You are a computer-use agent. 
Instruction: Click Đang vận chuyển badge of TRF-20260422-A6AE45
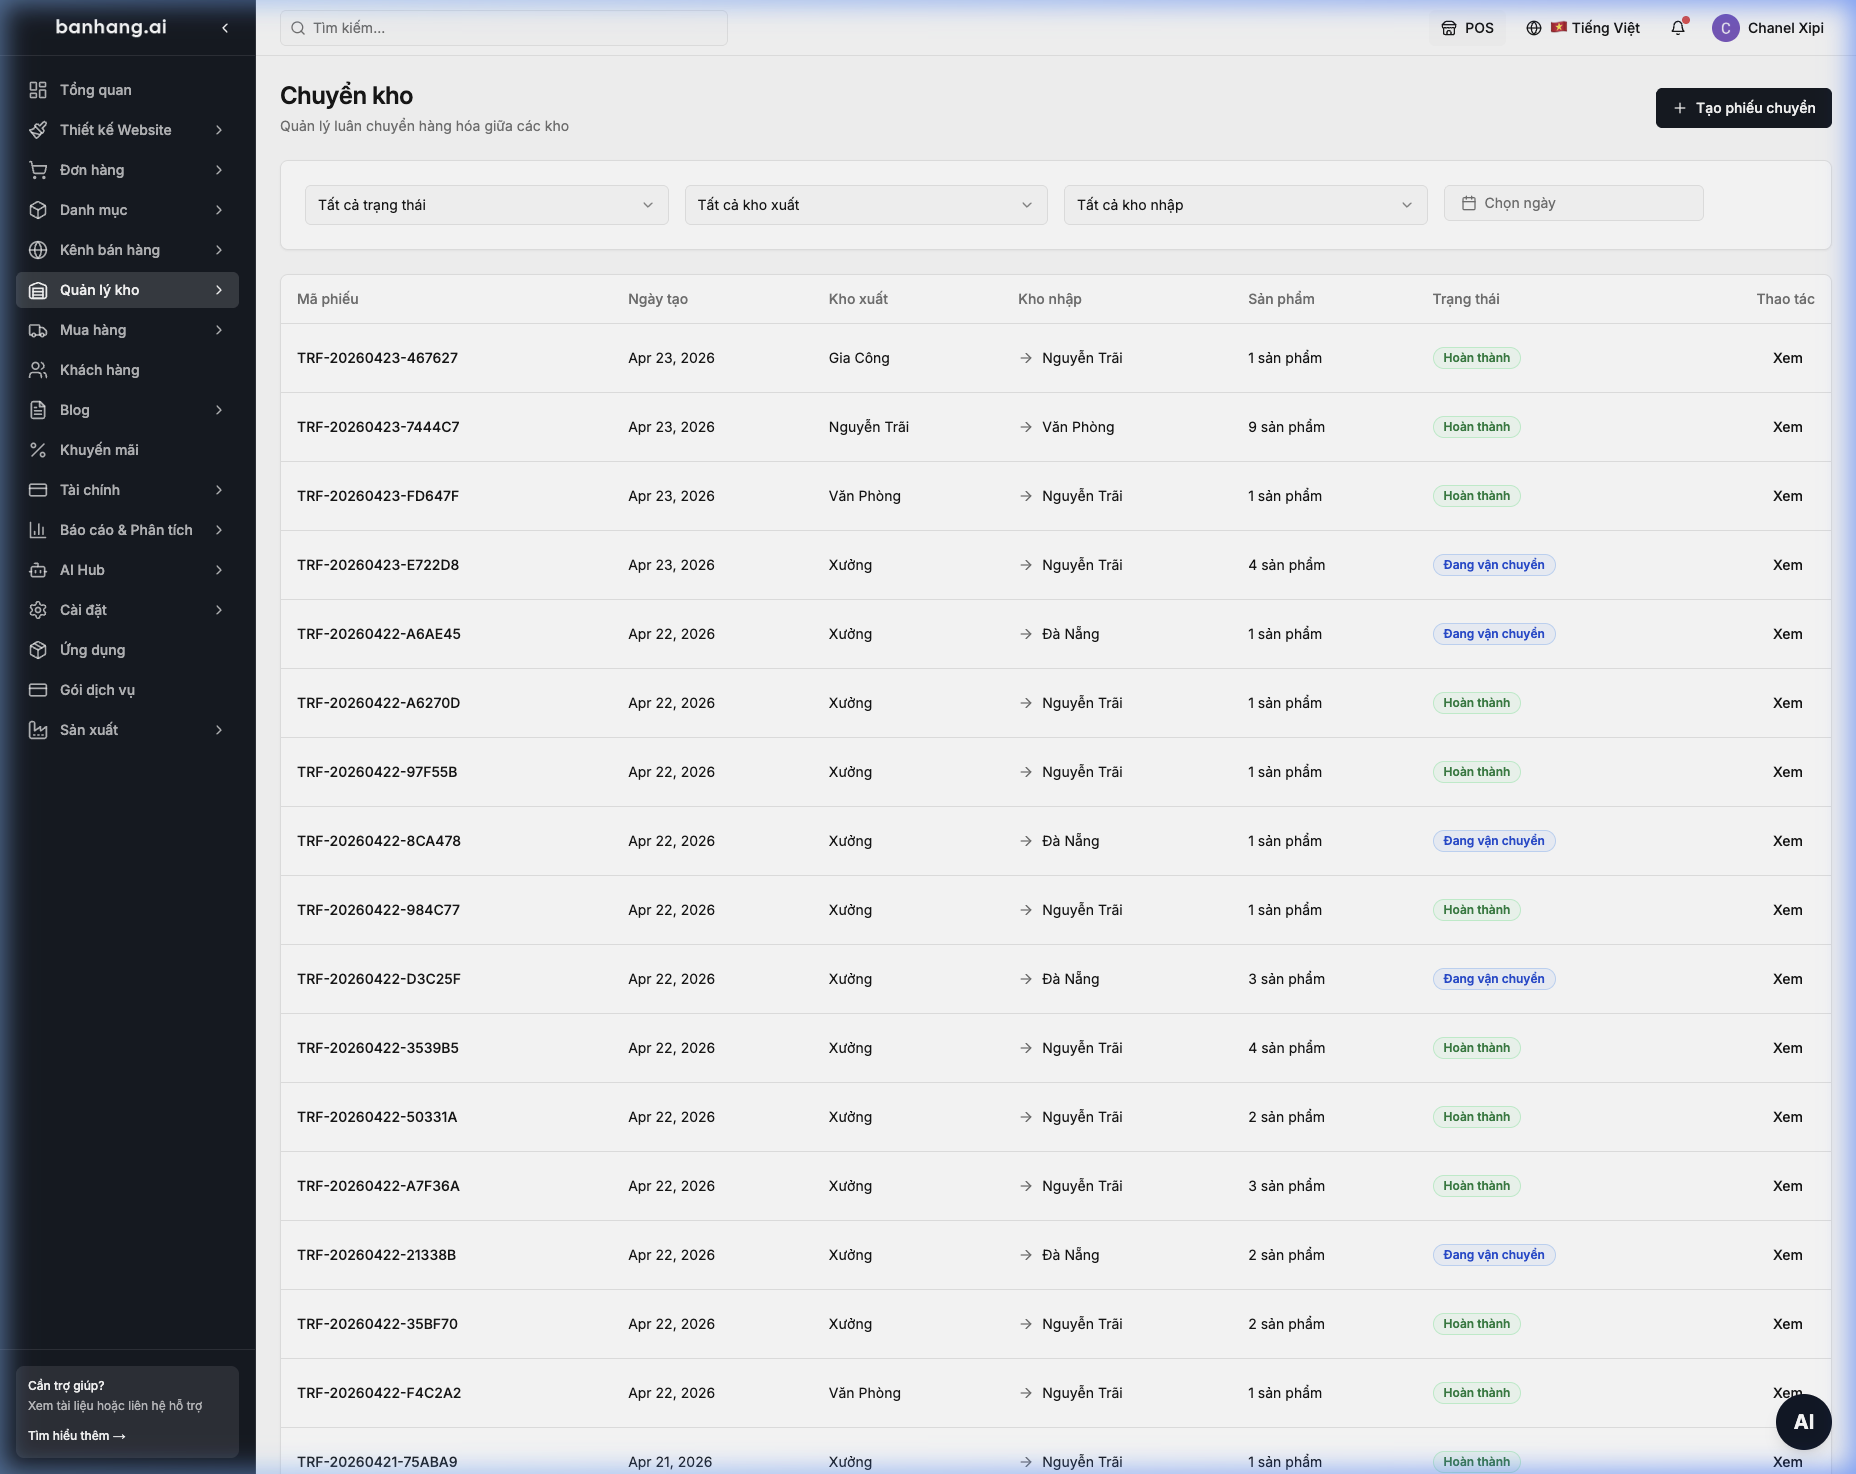point(1494,634)
